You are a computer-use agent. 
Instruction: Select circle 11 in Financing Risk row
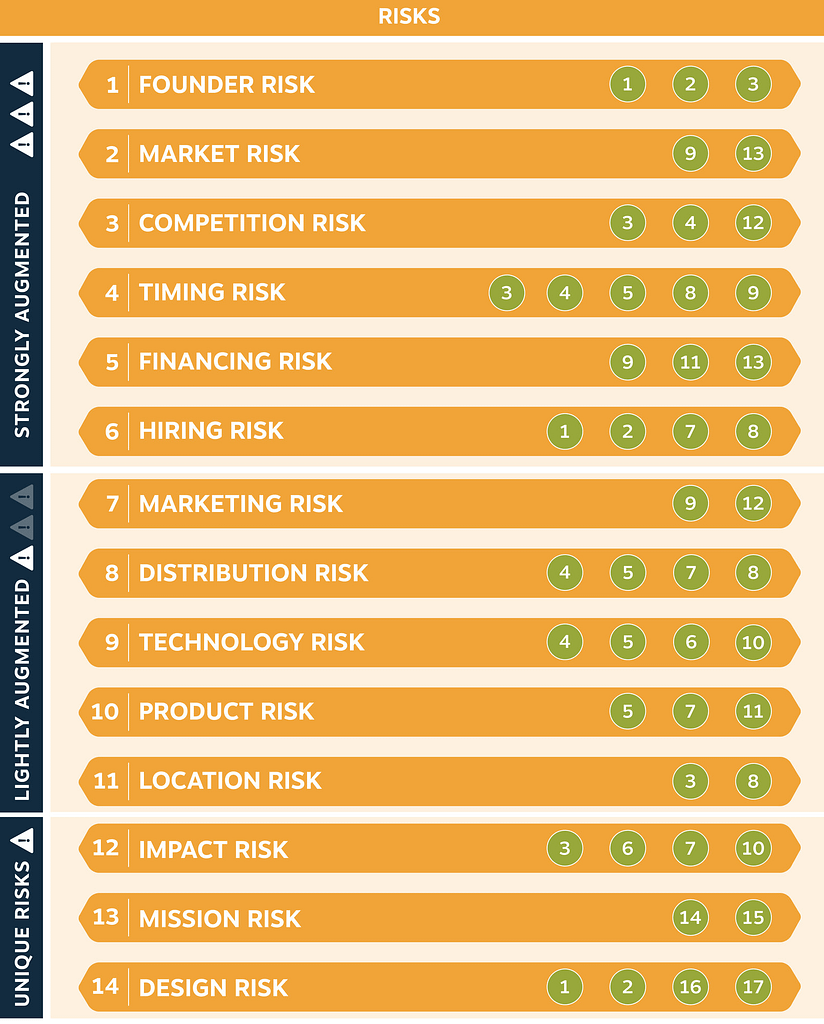click(x=690, y=362)
